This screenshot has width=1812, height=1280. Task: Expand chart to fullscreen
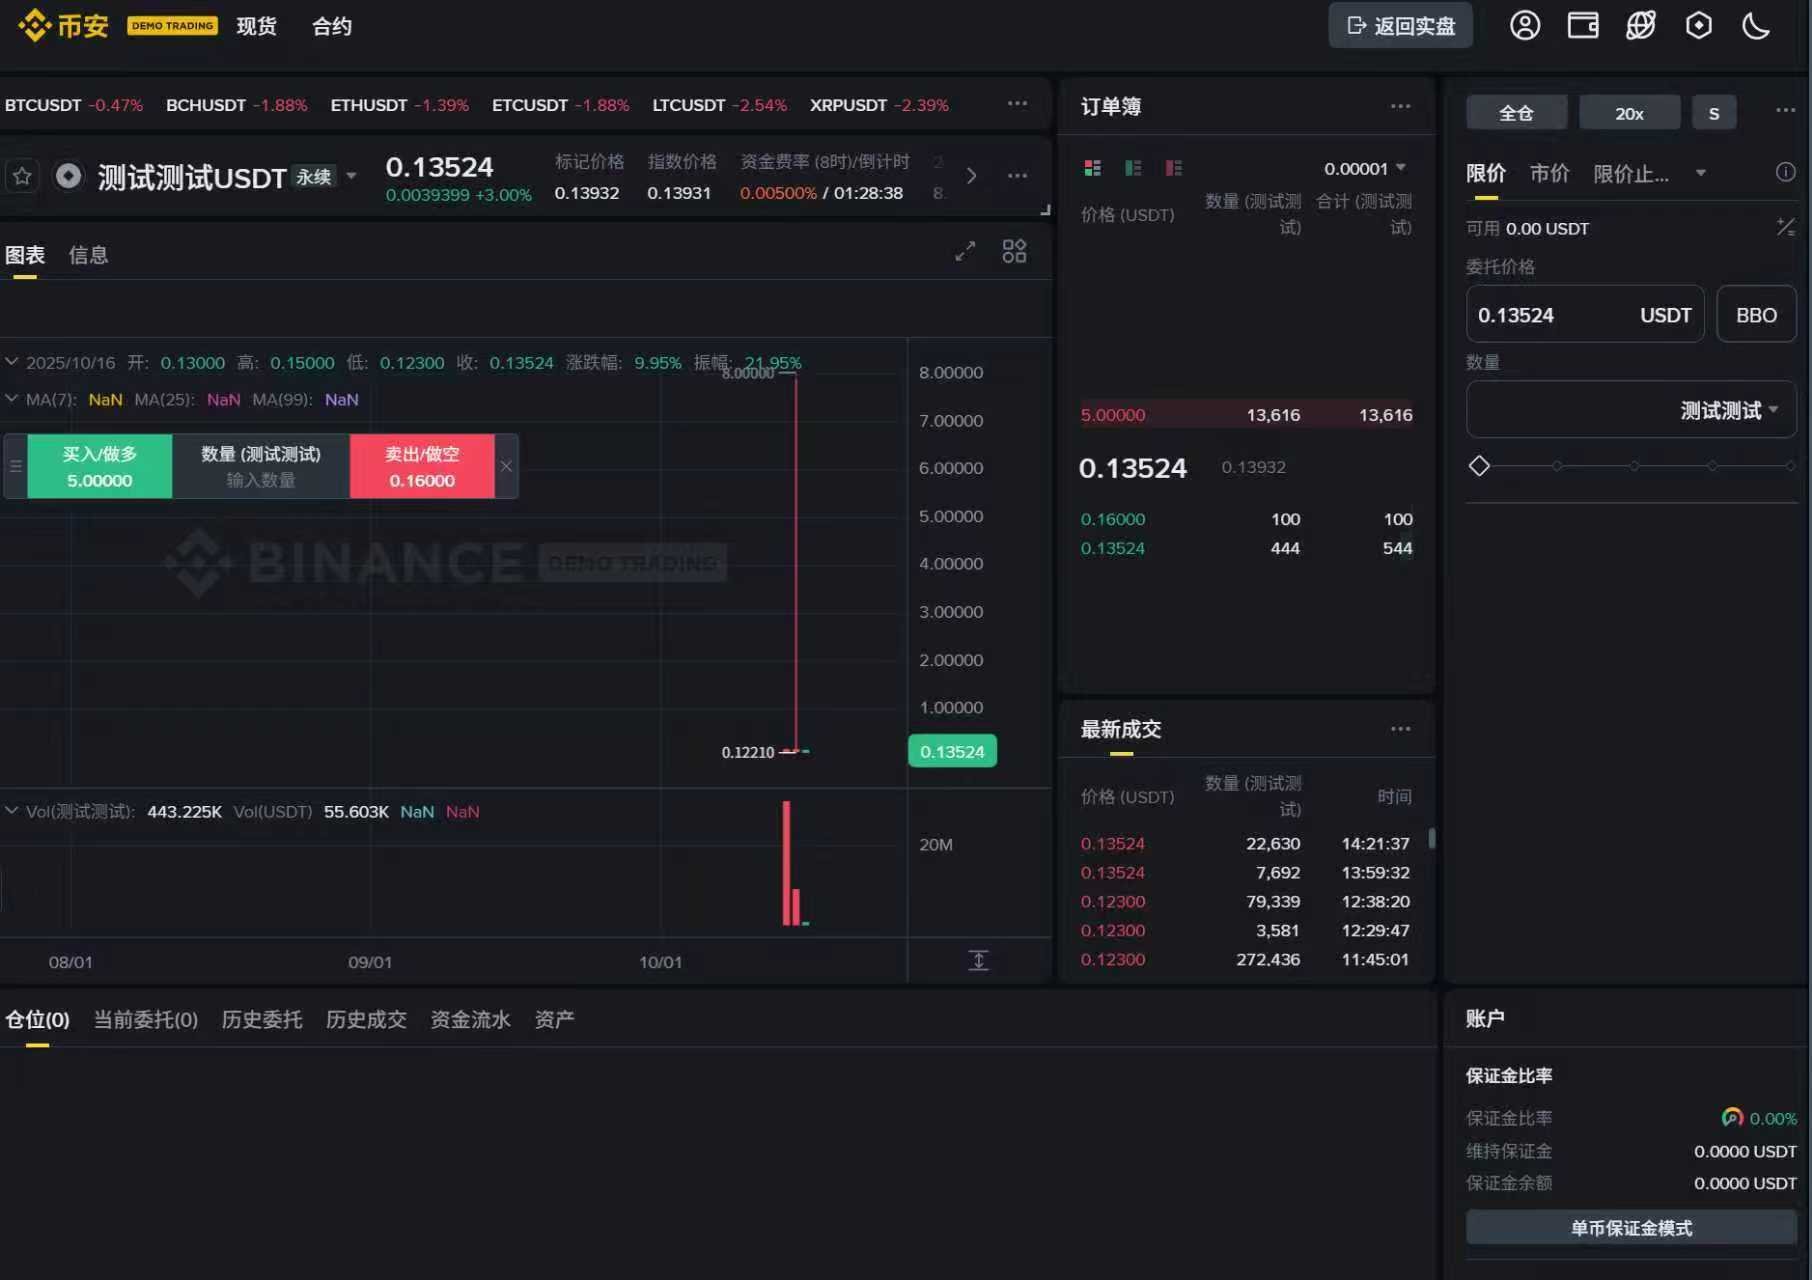click(x=964, y=252)
